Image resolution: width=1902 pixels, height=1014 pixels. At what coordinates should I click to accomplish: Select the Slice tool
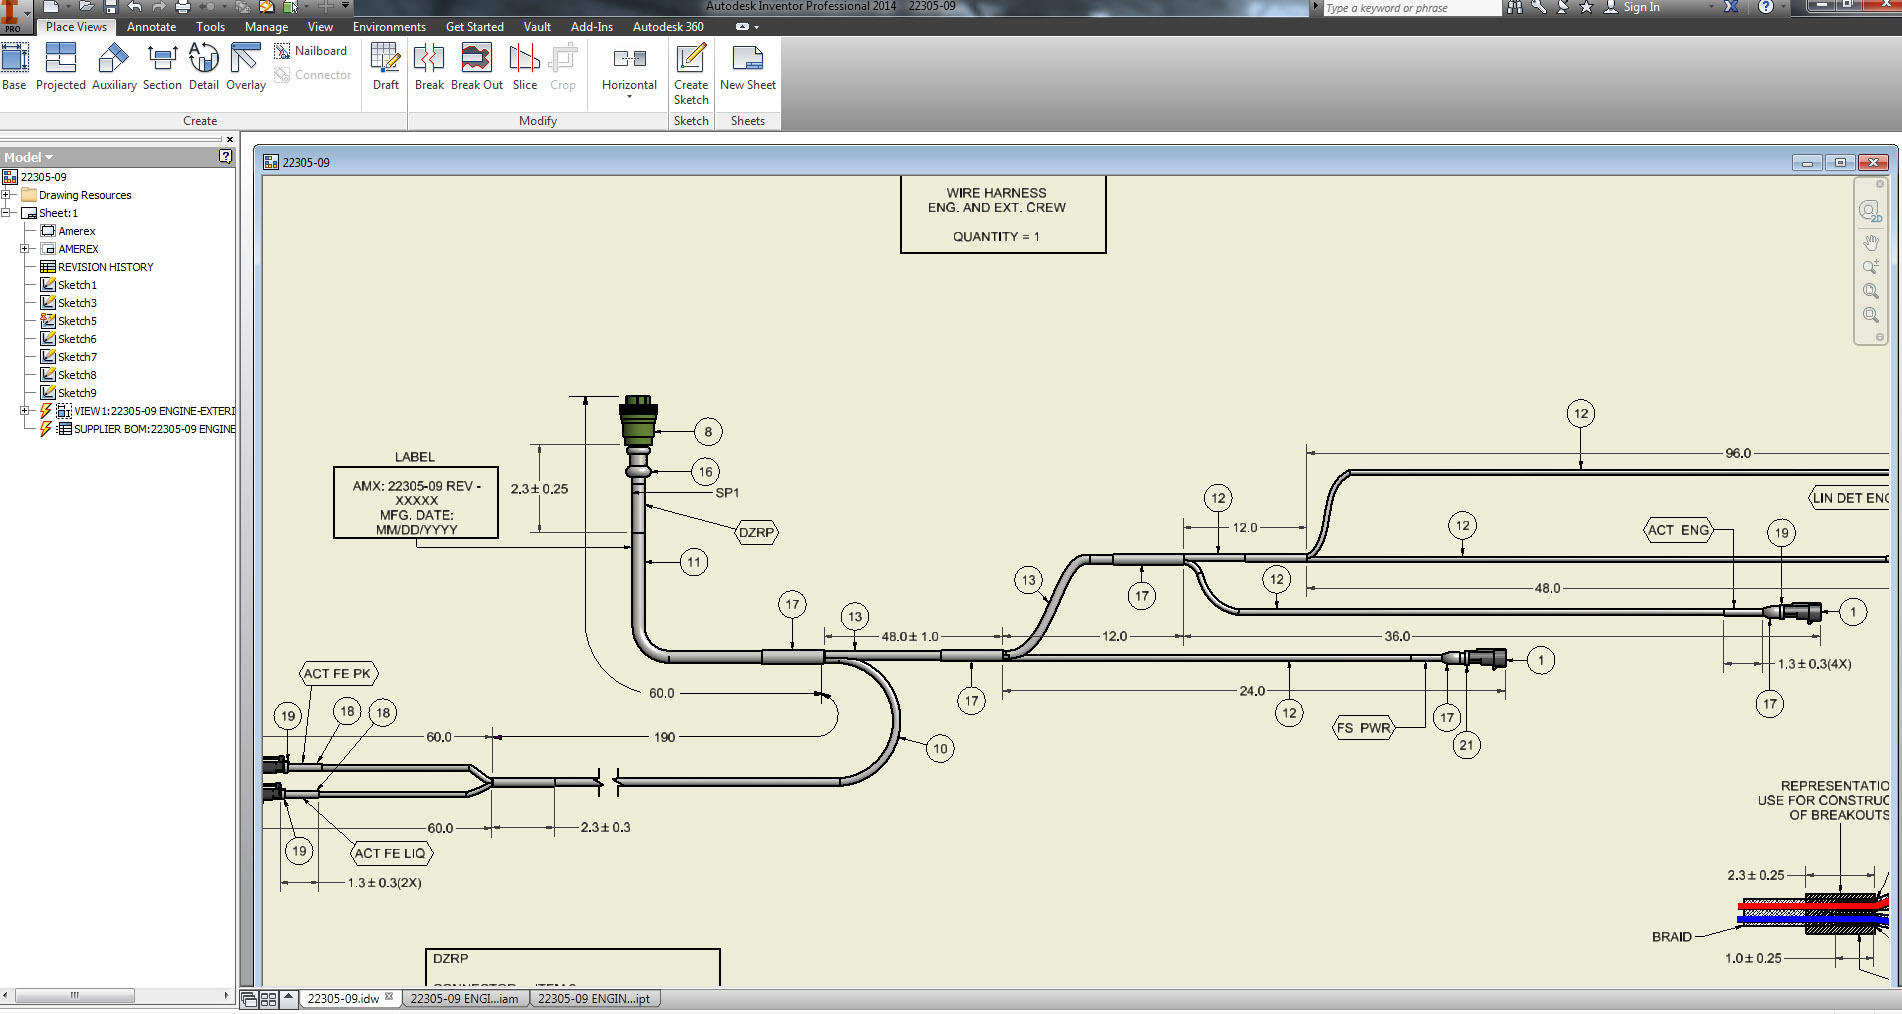pos(525,67)
